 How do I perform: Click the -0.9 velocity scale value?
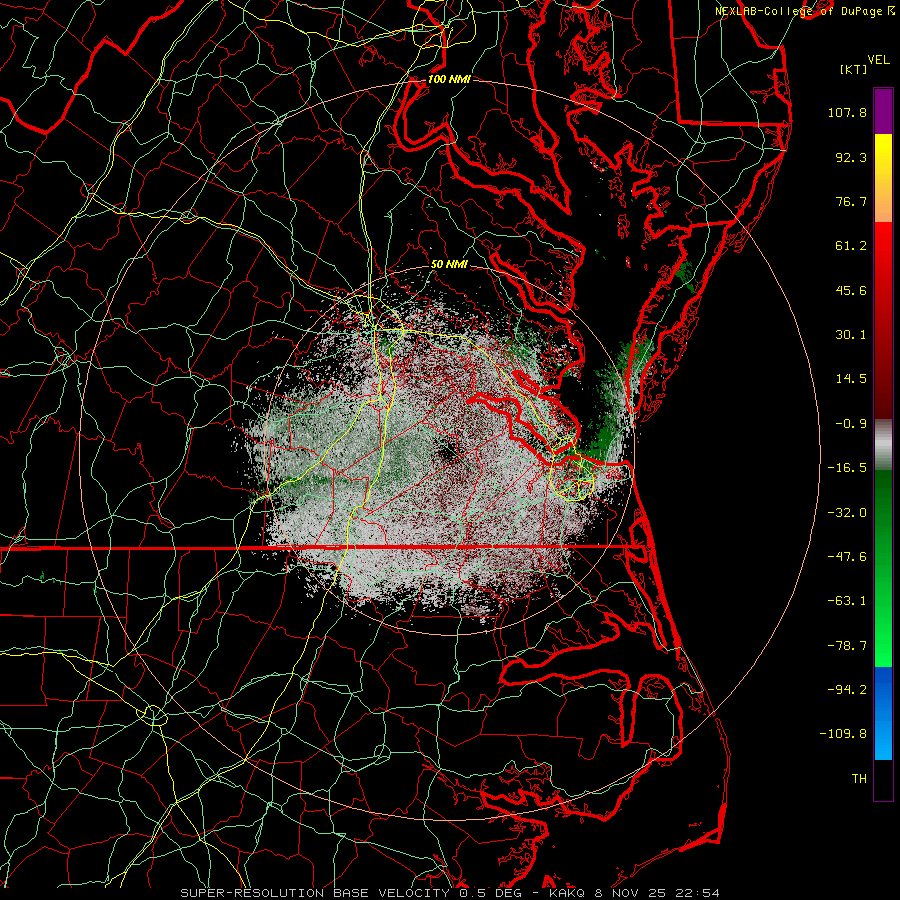[x=851, y=424]
